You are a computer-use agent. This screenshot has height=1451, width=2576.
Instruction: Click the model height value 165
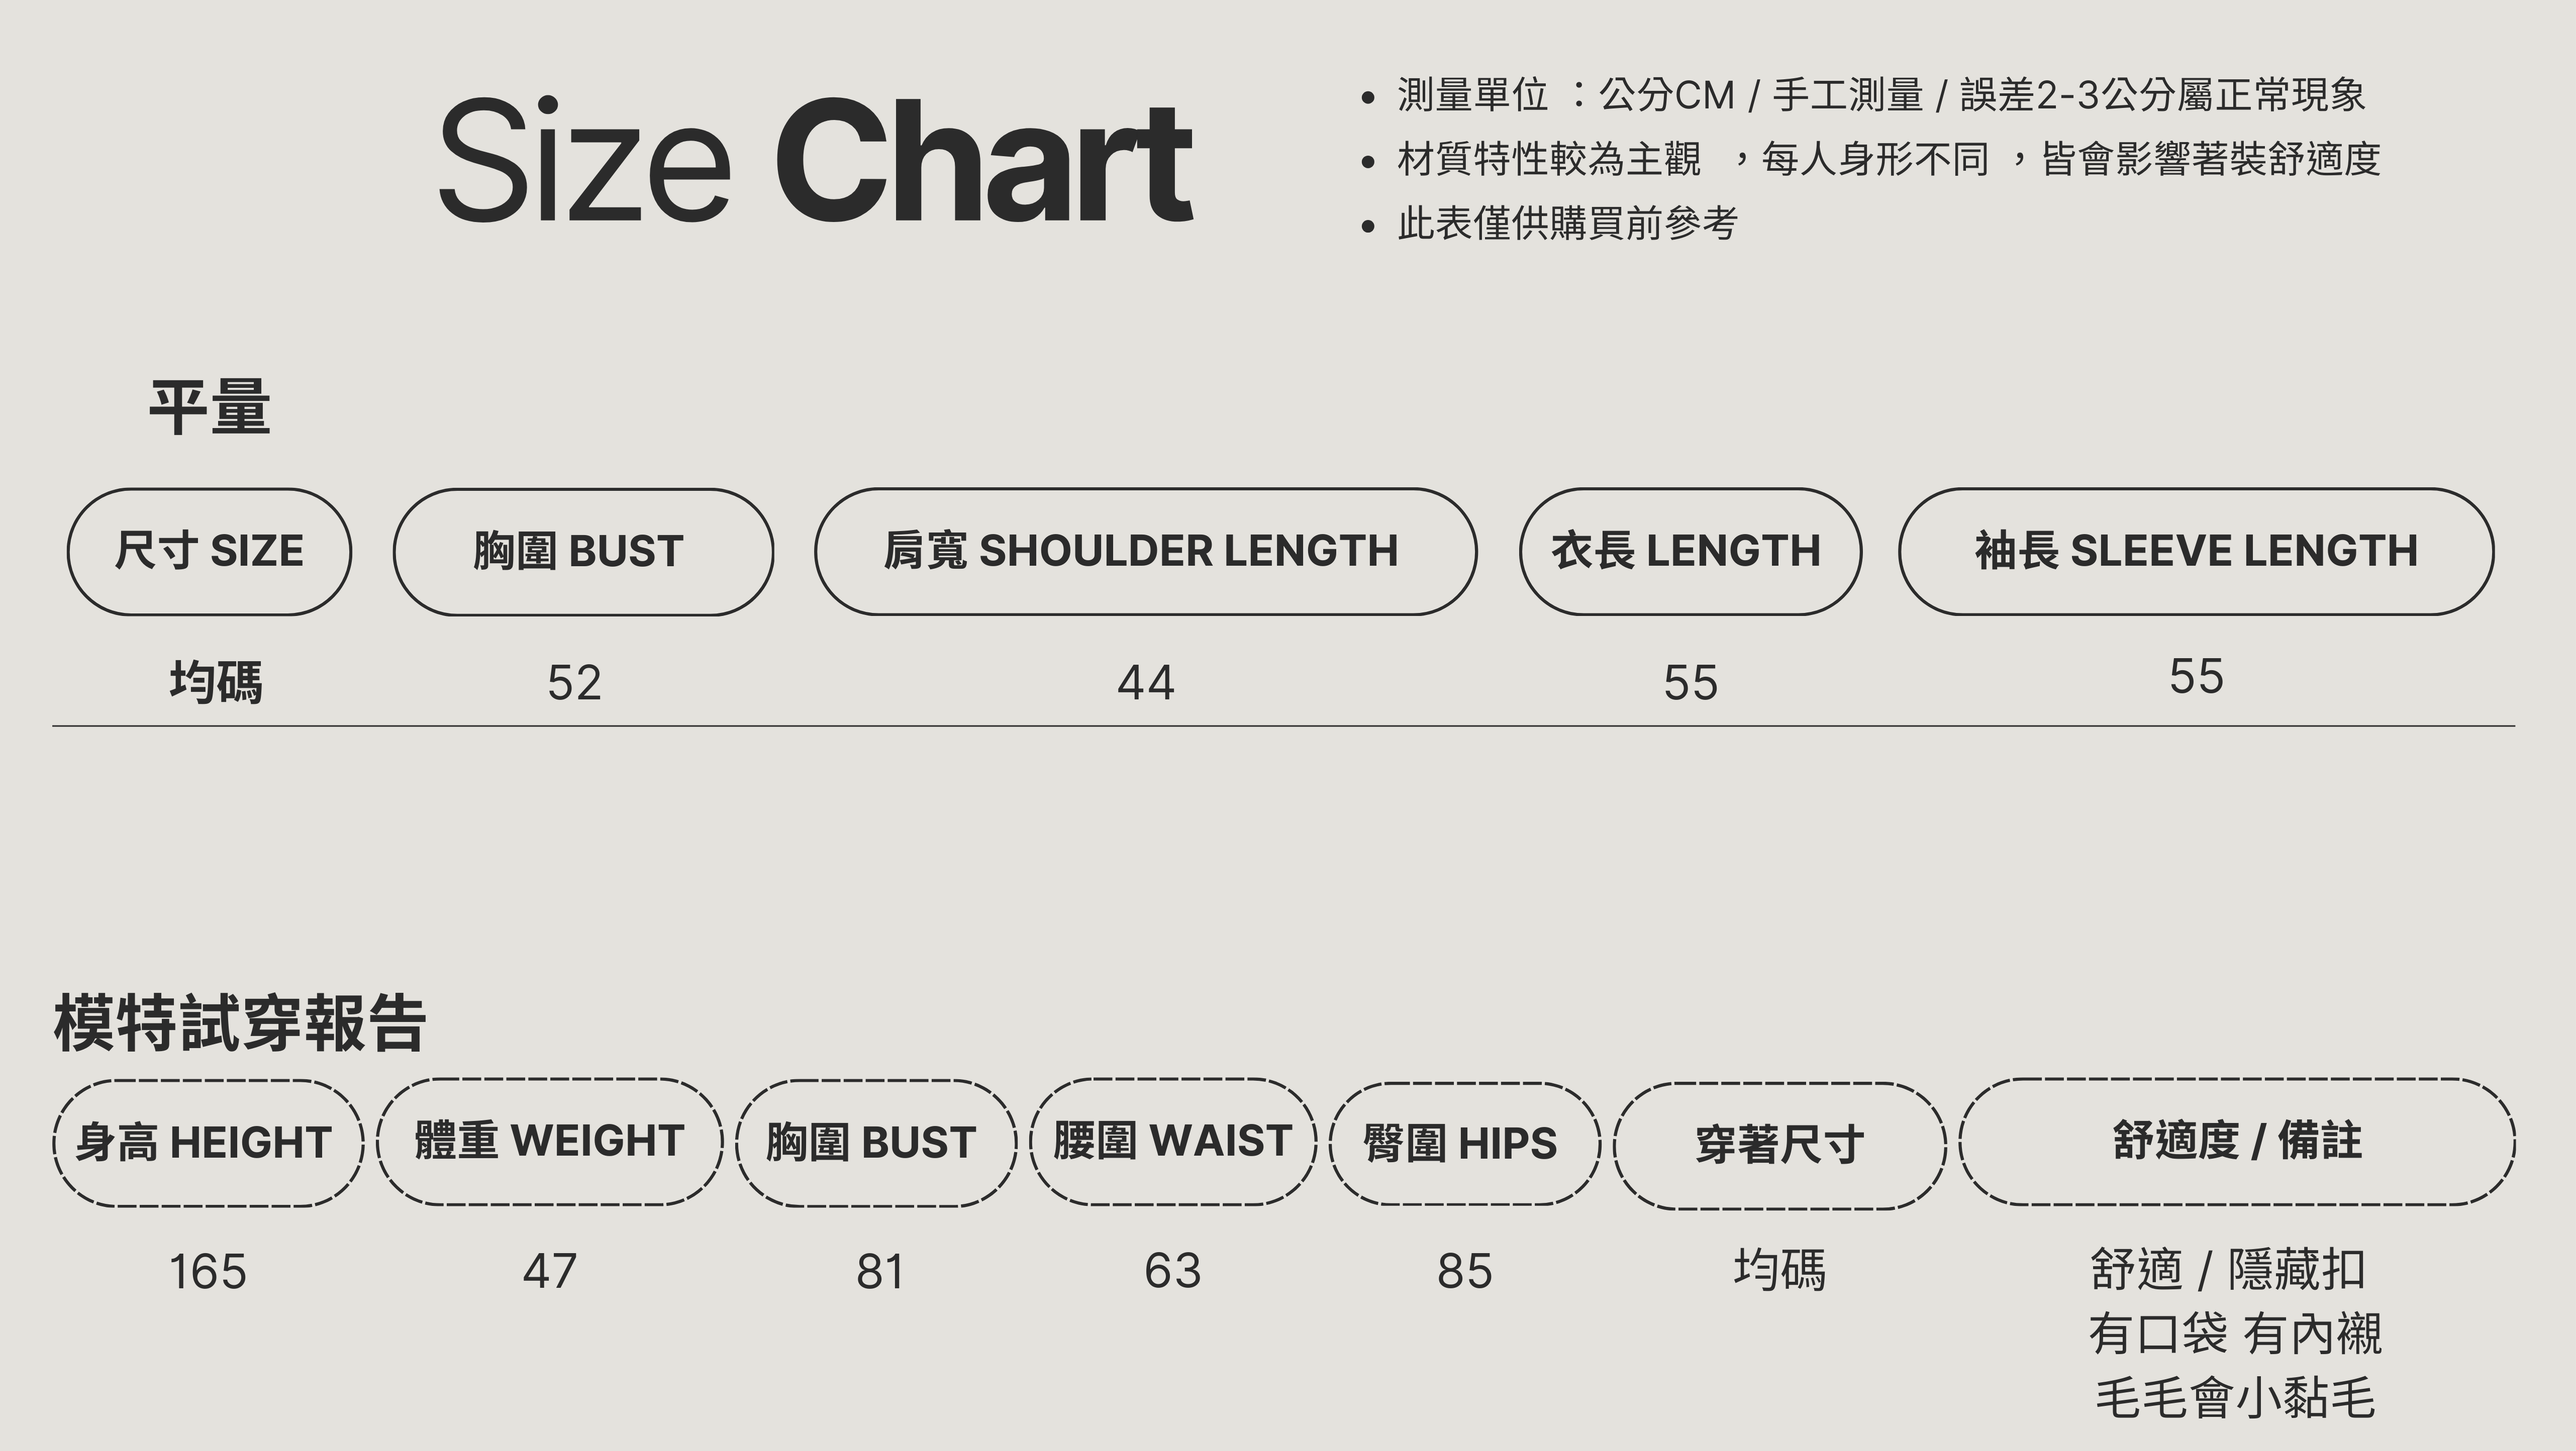pos(208,1272)
